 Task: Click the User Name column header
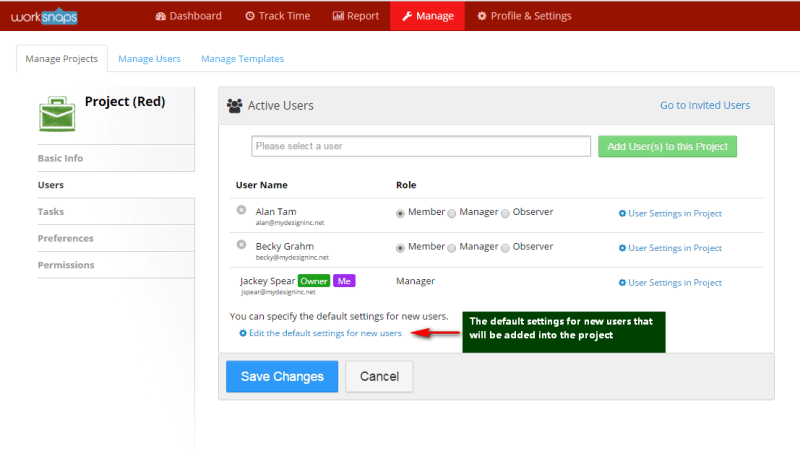(x=262, y=185)
